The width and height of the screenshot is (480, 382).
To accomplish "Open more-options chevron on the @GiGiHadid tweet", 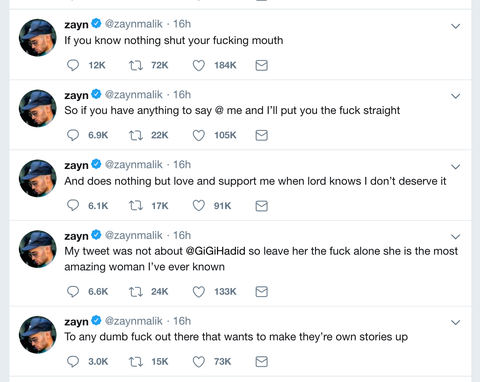I will click(455, 237).
